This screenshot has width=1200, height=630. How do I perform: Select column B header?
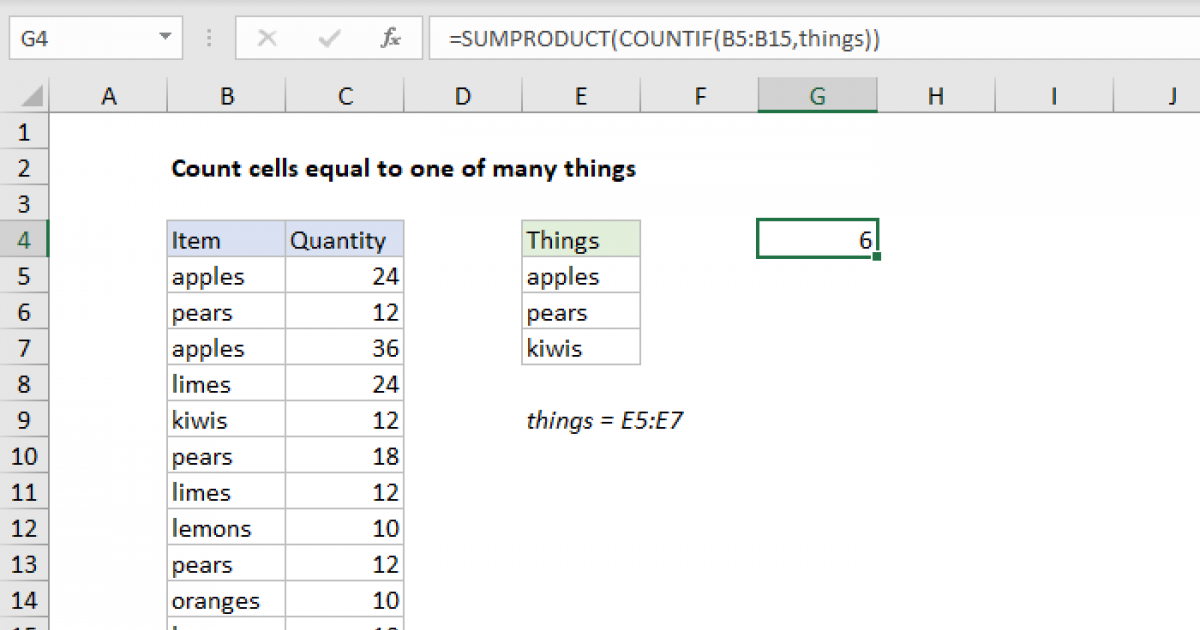(x=226, y=95)
